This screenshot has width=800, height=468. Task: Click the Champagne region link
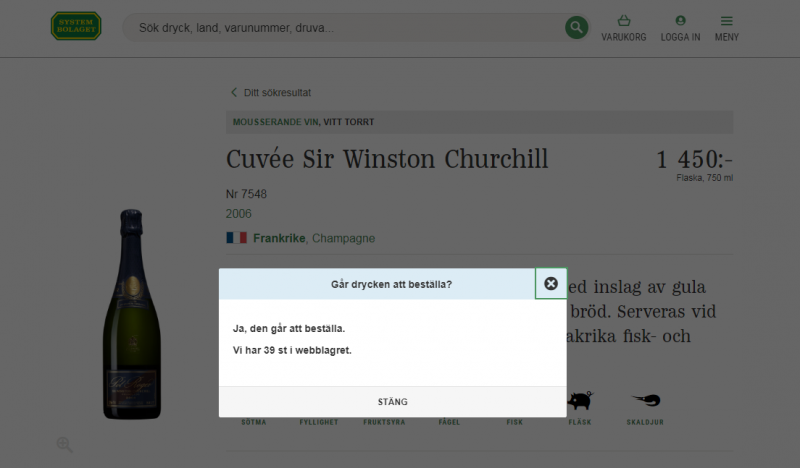[x=343, y=238]
